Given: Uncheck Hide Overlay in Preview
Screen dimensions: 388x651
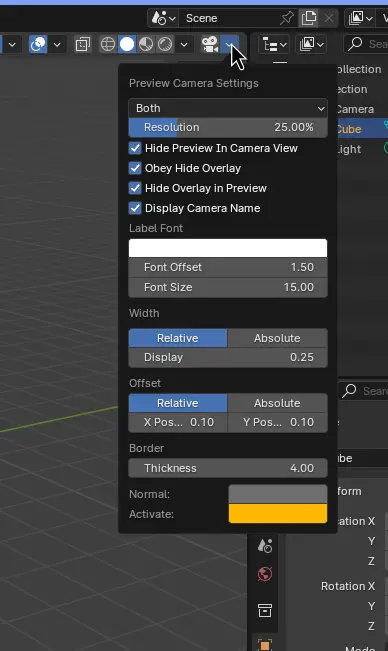Looking at the screenshot, I should pos(135,188).
